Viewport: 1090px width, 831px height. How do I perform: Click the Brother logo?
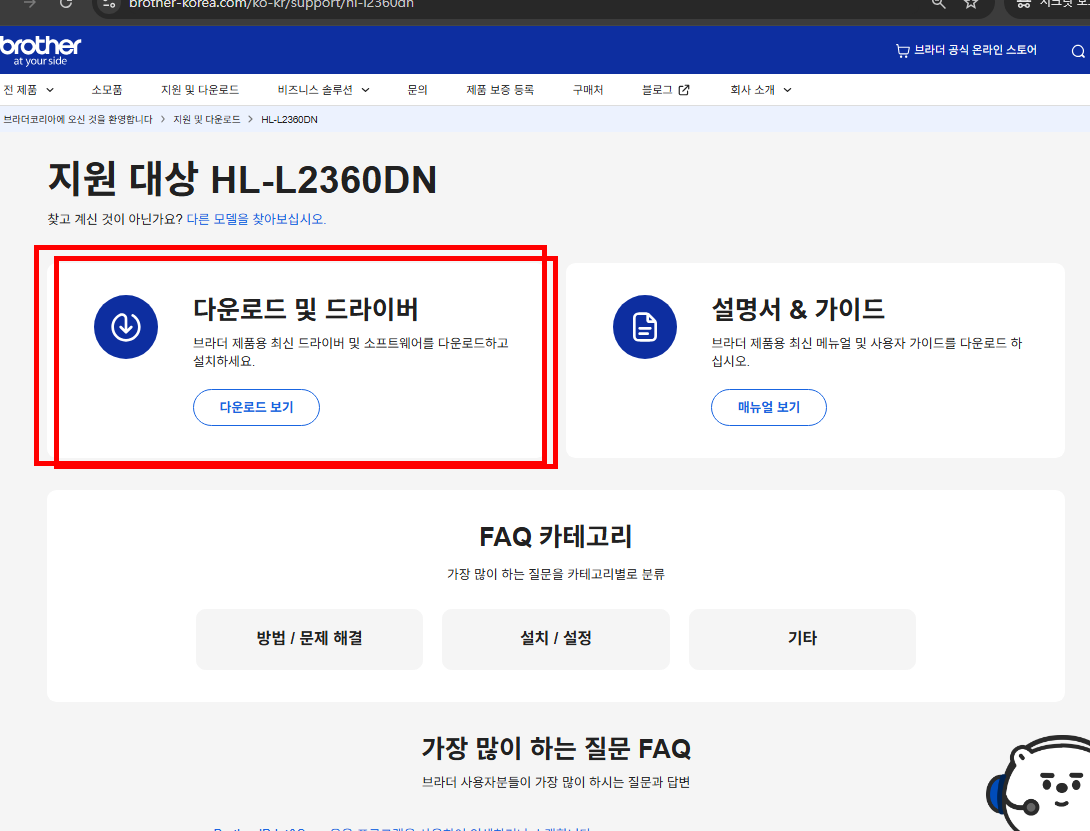coord(40,50)
